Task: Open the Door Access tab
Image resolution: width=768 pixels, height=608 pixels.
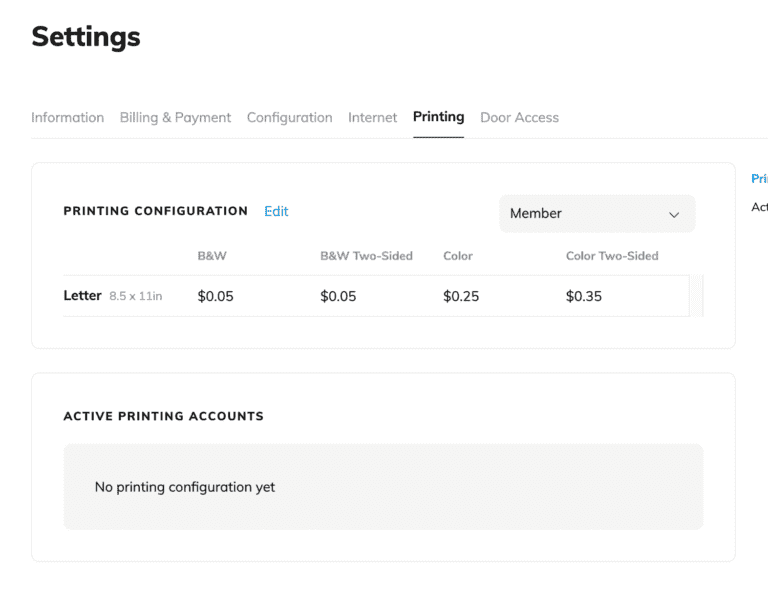Action: (519, 117)
